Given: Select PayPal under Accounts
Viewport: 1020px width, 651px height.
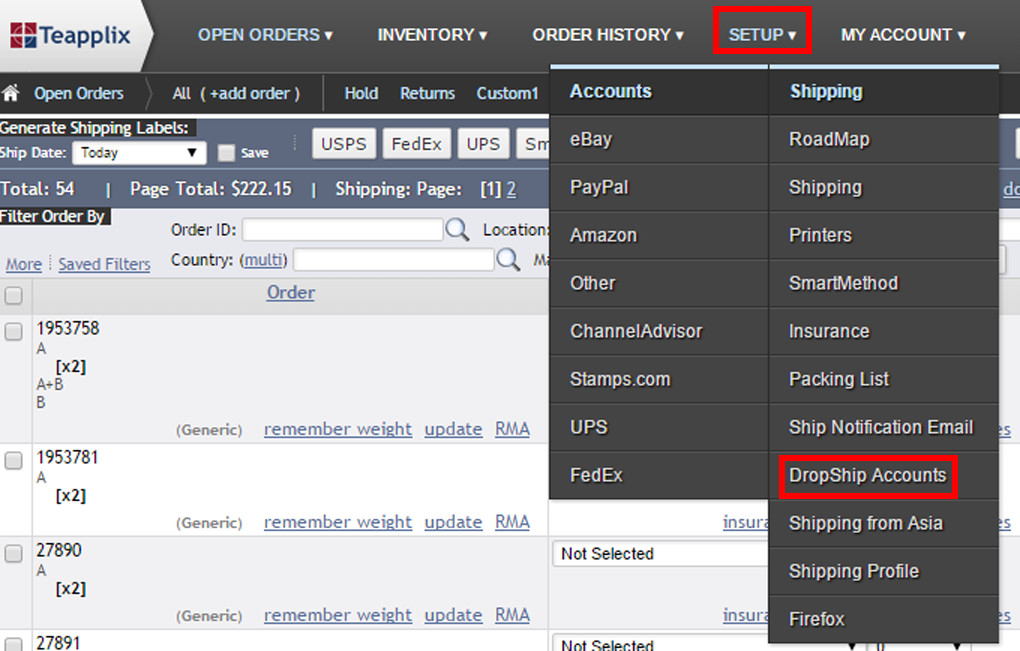Looking at the screenshot, I should coord(659,188).
